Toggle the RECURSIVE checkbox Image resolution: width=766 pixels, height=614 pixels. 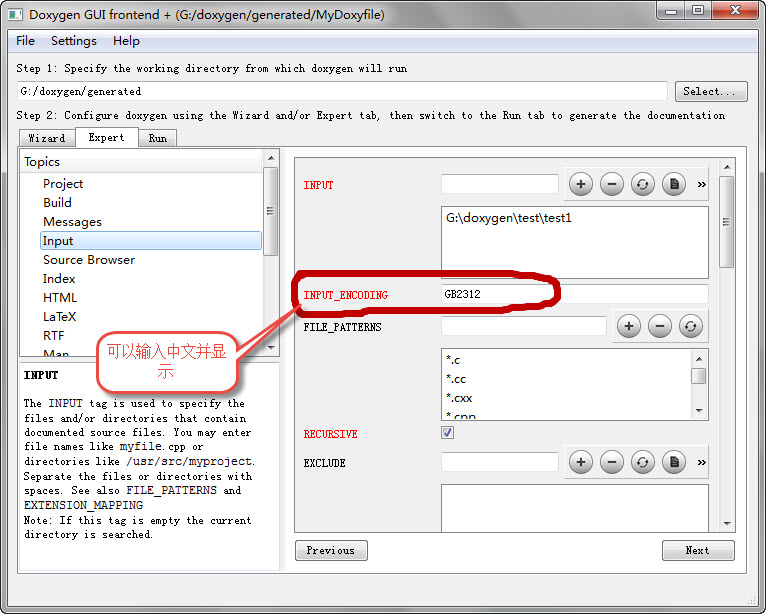pos(447,433)
